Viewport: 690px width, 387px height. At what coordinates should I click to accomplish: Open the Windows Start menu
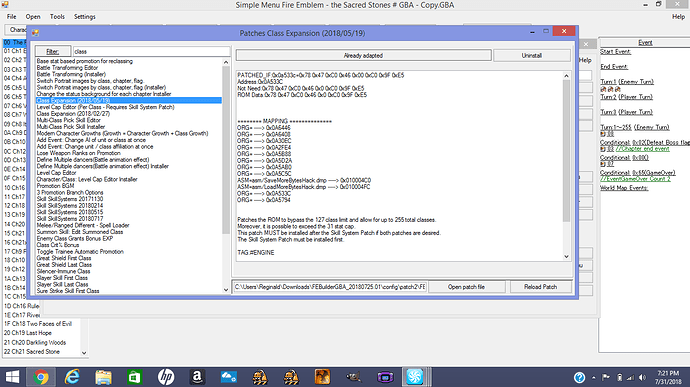(12, 377)
